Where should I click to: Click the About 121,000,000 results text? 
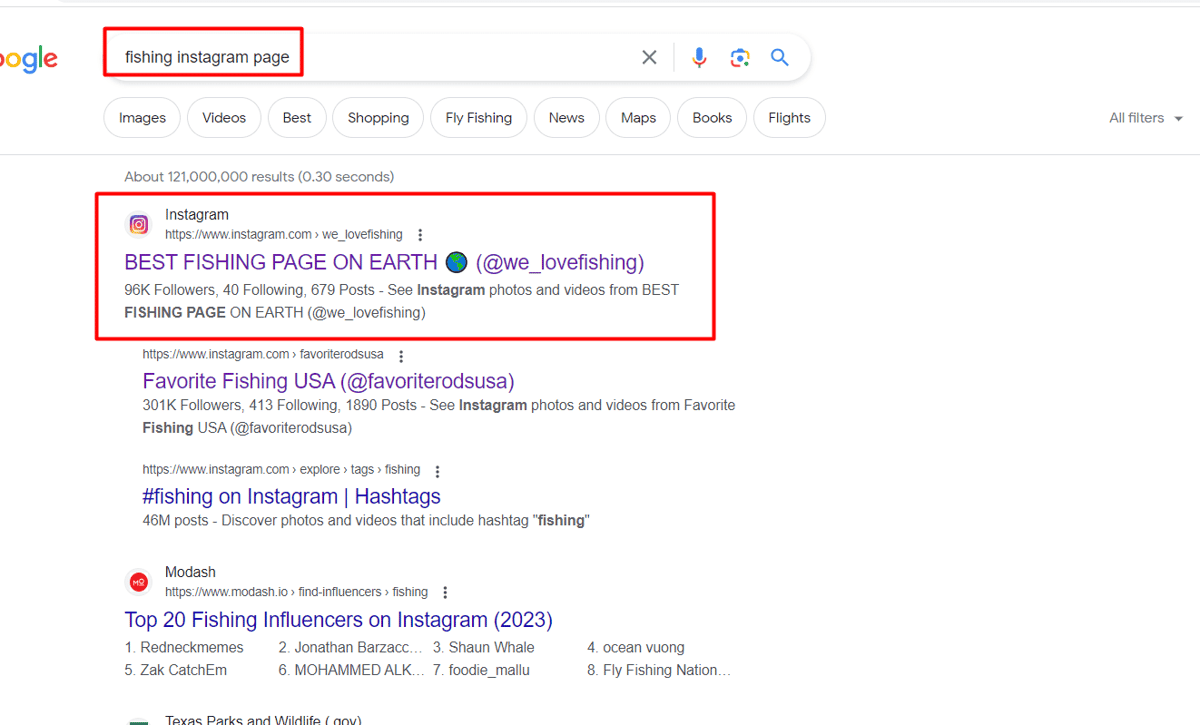click(x=259, y=177)
